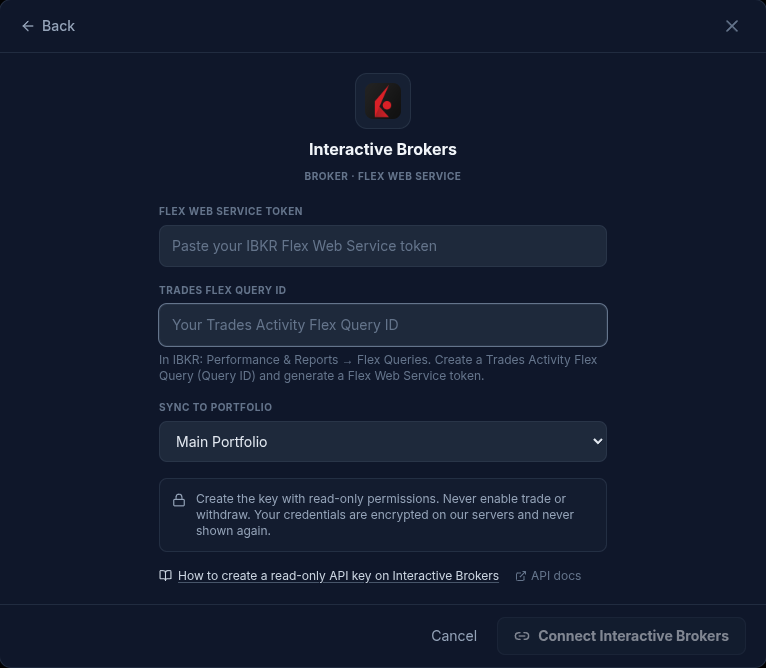
Task: Go back using the Back arrow button
Action: (x=48, y=26)
